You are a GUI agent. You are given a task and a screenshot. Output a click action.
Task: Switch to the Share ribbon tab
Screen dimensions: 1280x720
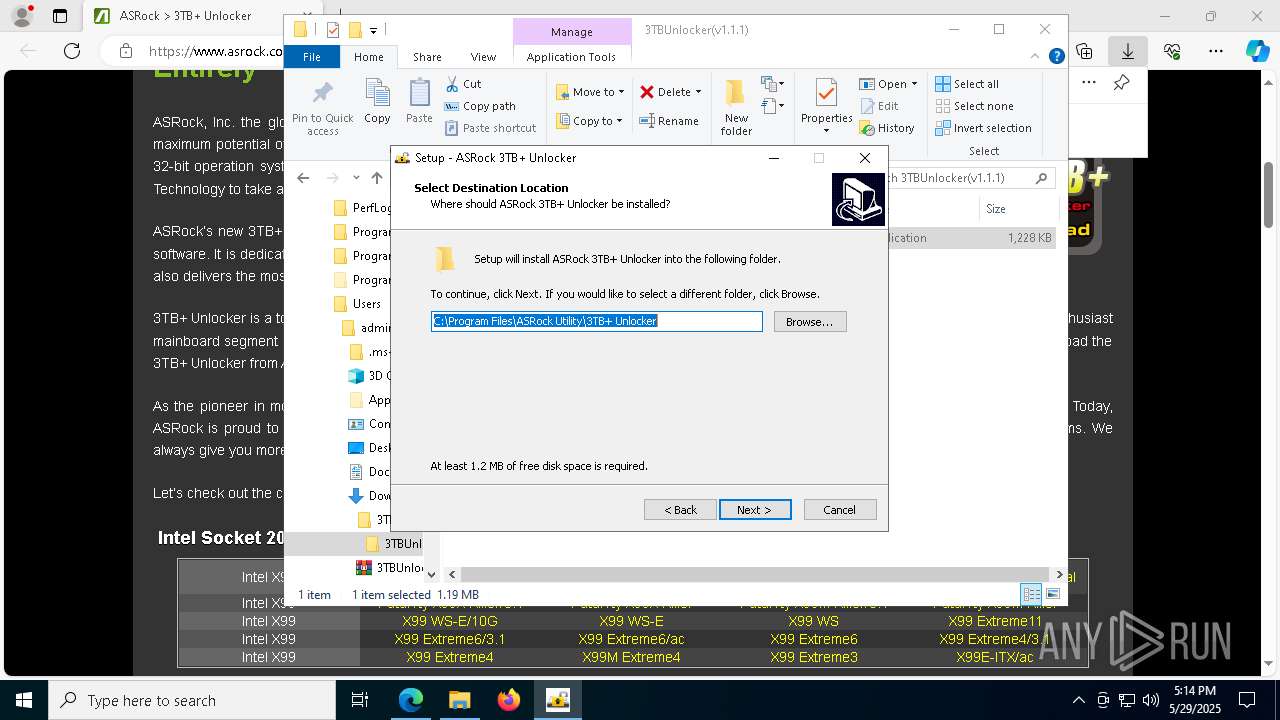(427, 57)
